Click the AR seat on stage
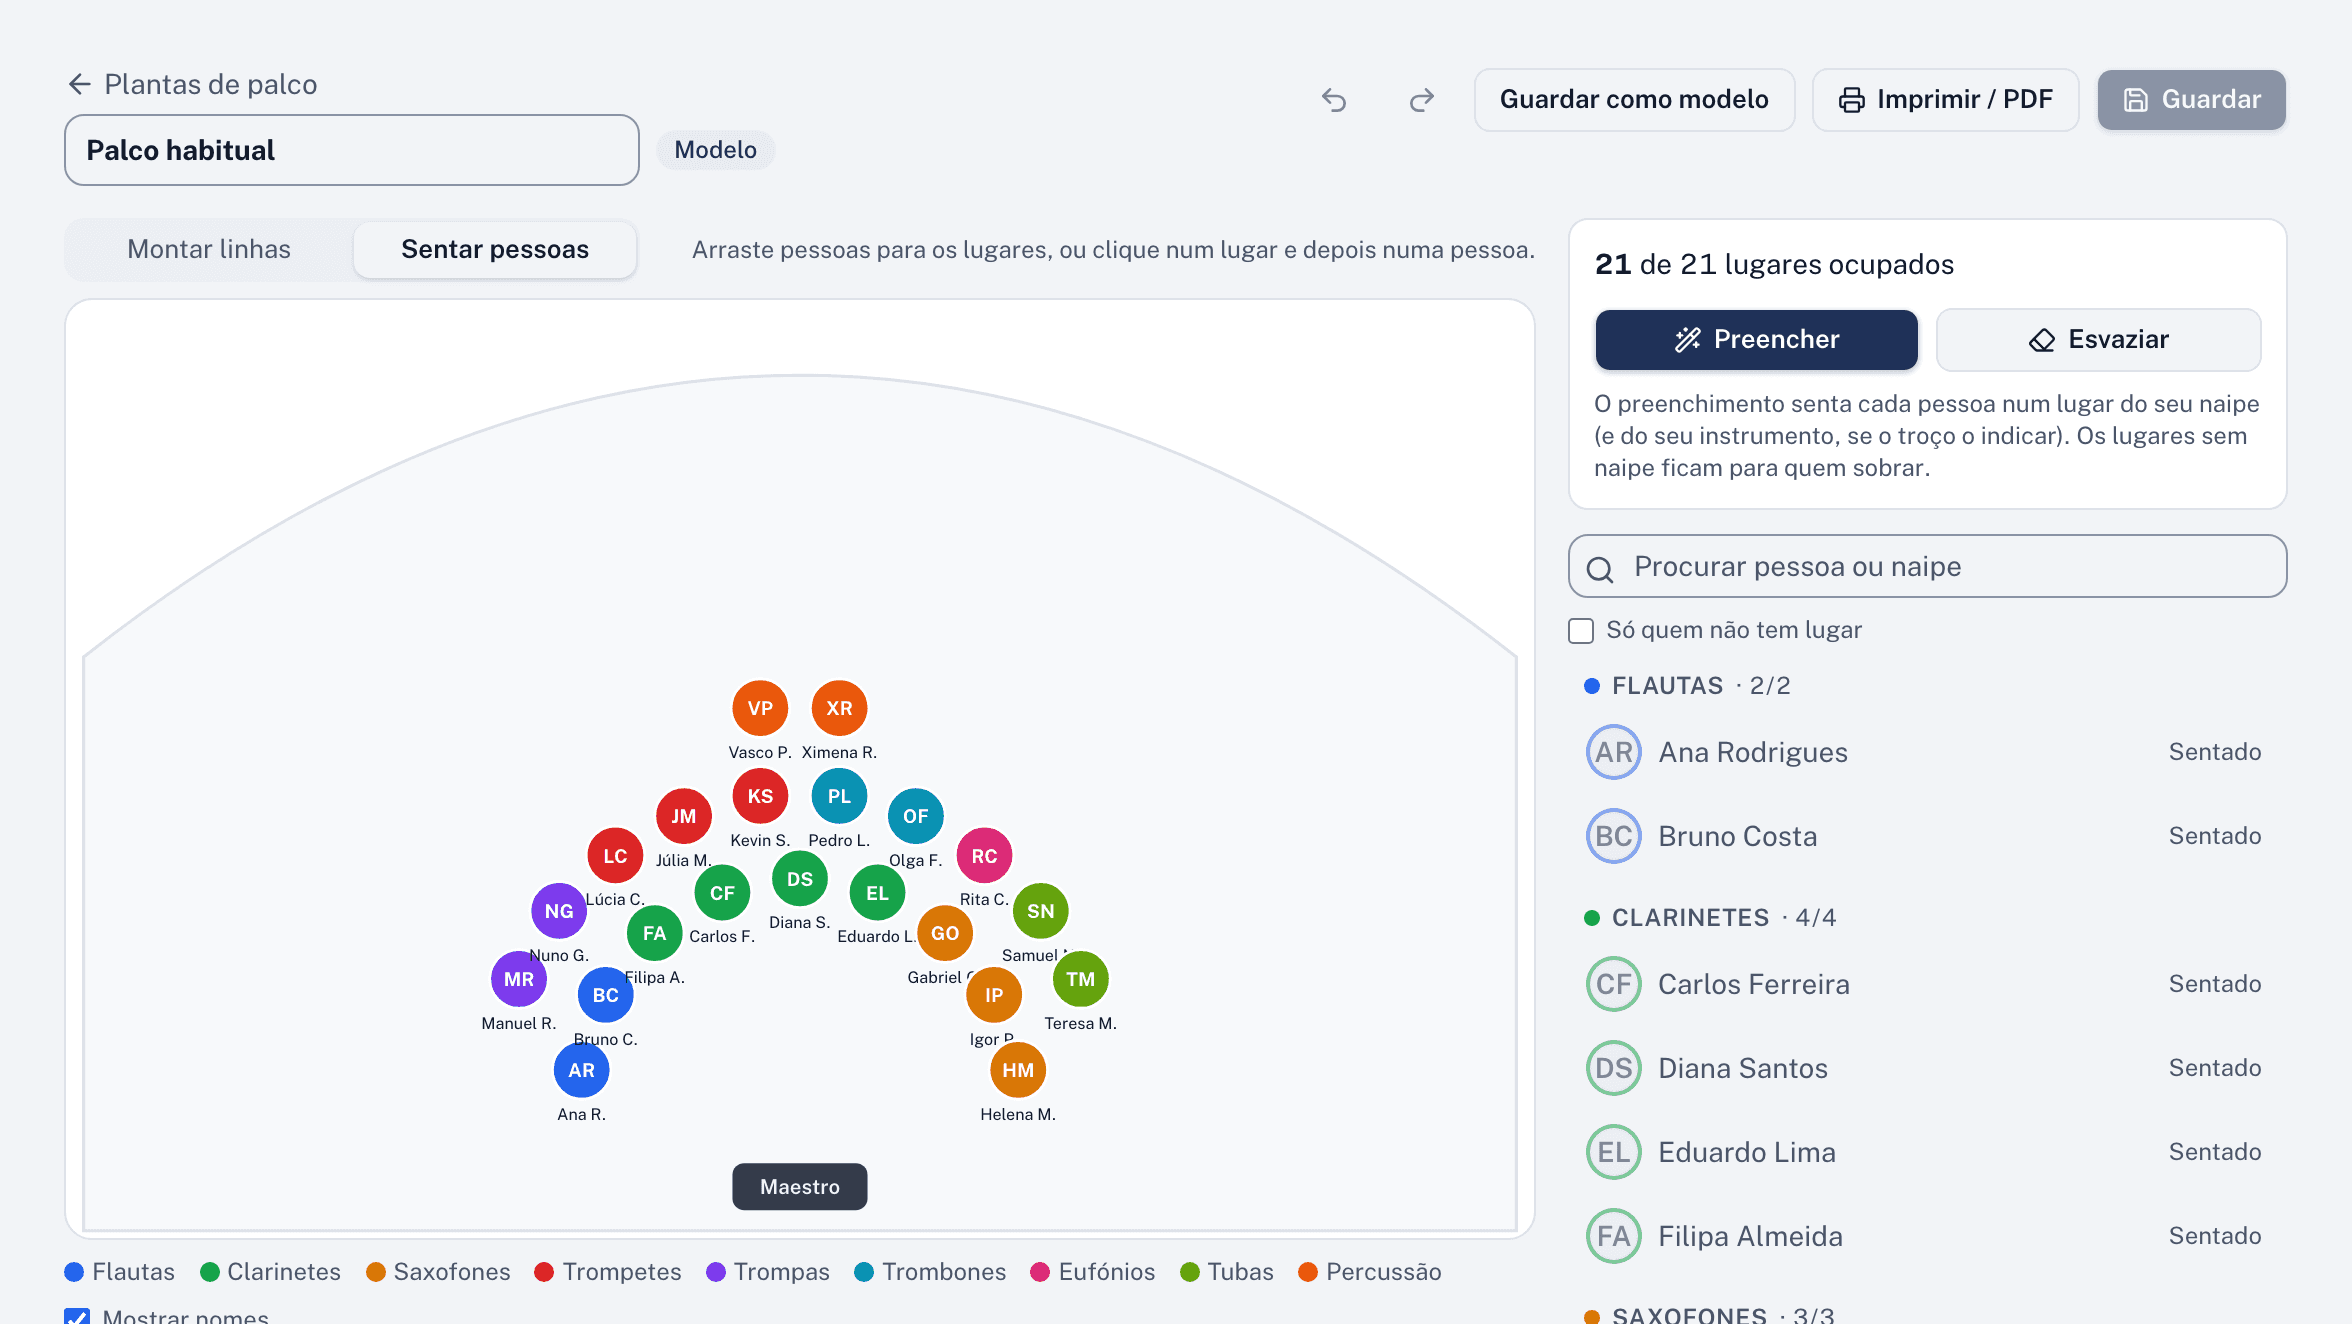The image size is (2352, 1324). coord(582,1070)
